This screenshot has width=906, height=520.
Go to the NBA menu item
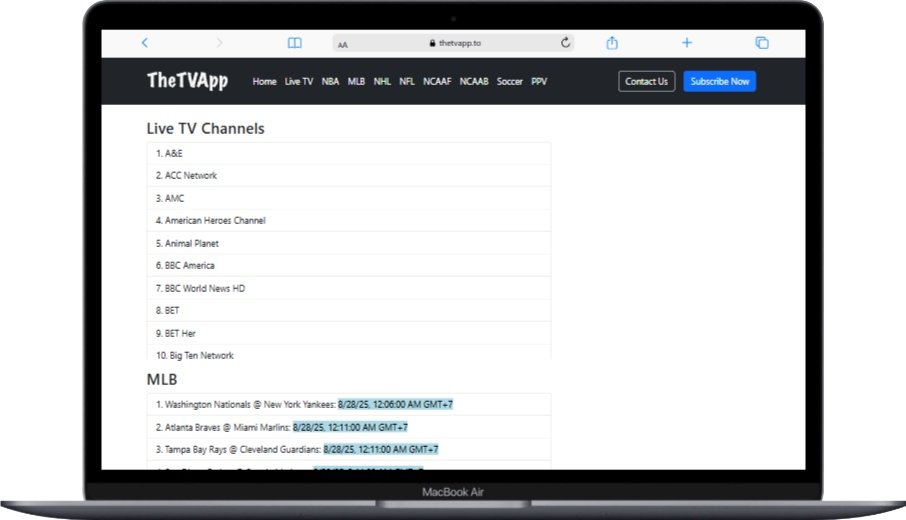pos(330,81)
